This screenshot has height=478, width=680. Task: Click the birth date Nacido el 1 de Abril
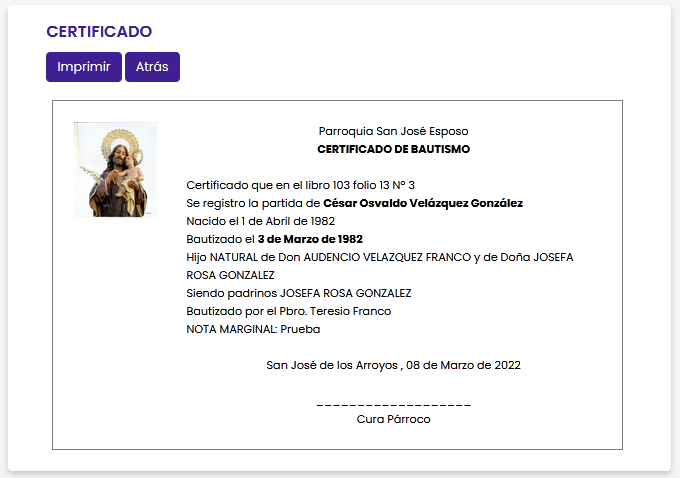pyautogui.click(x=260, y=221)
